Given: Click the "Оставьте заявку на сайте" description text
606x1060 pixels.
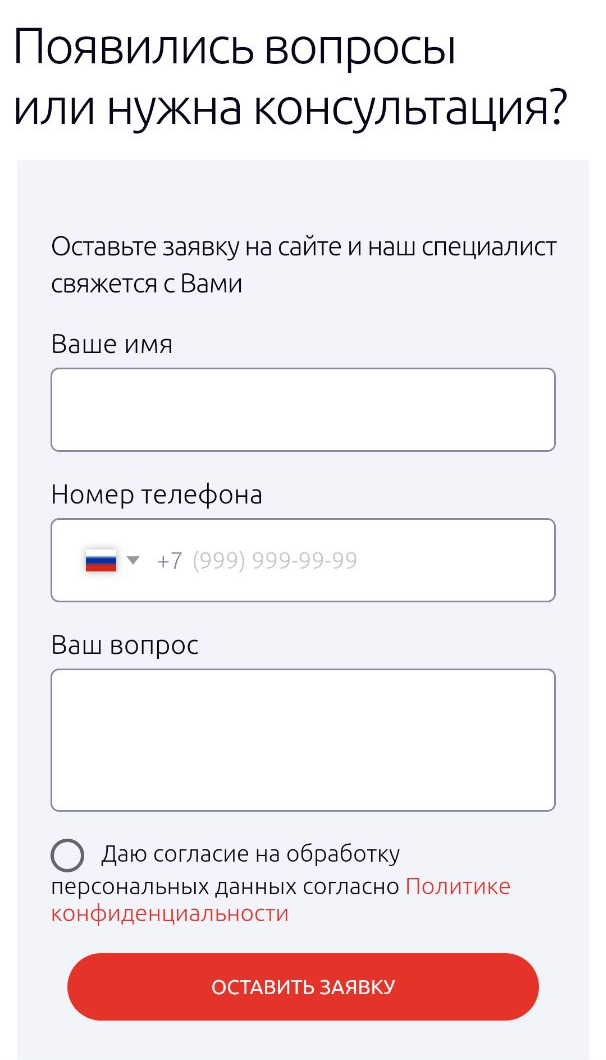Looking at the screenshot, I should pos(197,247).
